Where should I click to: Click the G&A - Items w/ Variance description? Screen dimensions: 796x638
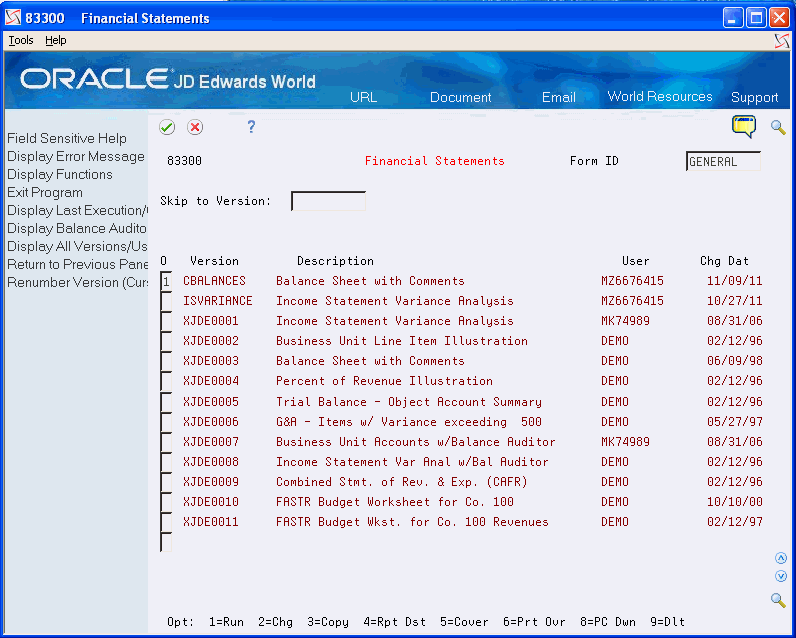(409, 422)
